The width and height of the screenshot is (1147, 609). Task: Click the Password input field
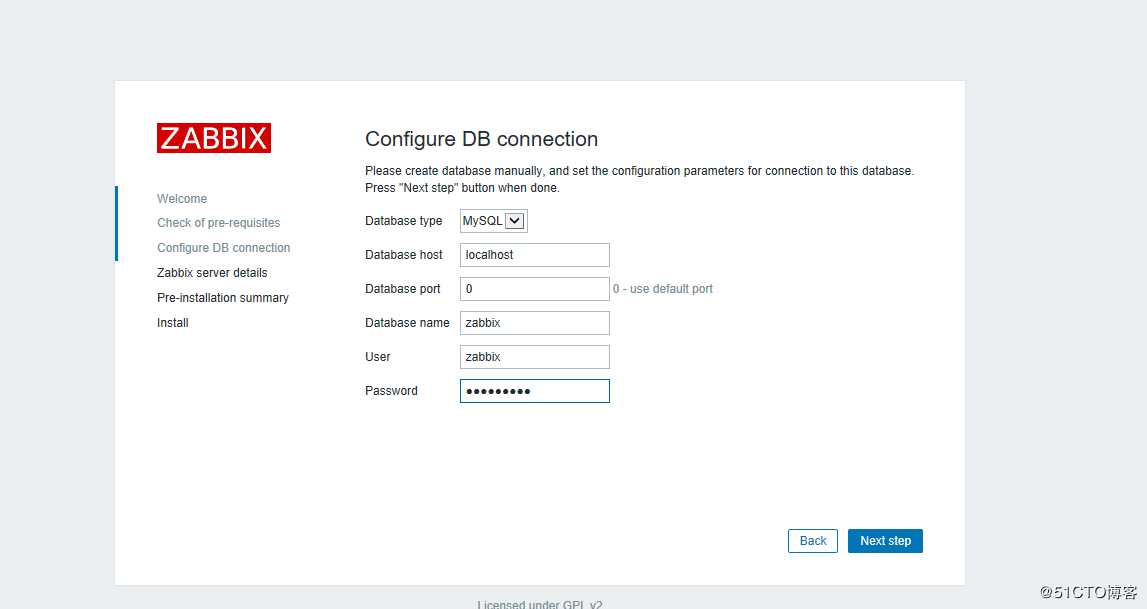coord(535,391)
